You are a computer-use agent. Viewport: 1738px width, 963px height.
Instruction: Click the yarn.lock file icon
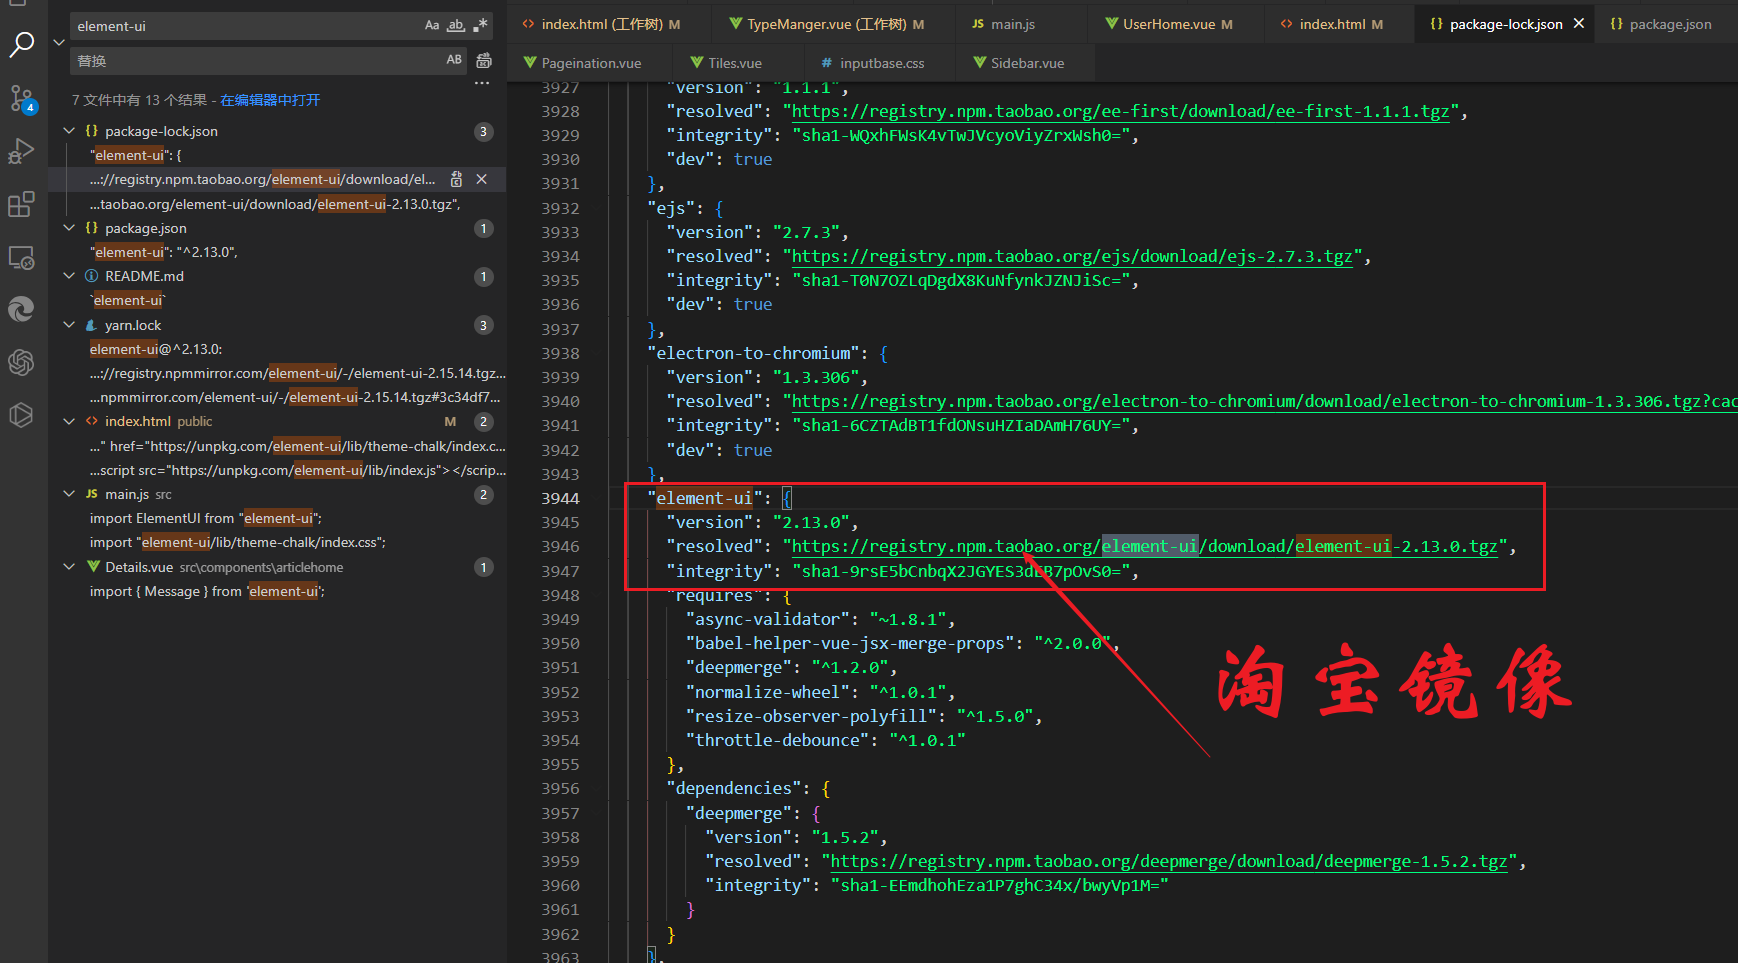[x=92, y=325]
